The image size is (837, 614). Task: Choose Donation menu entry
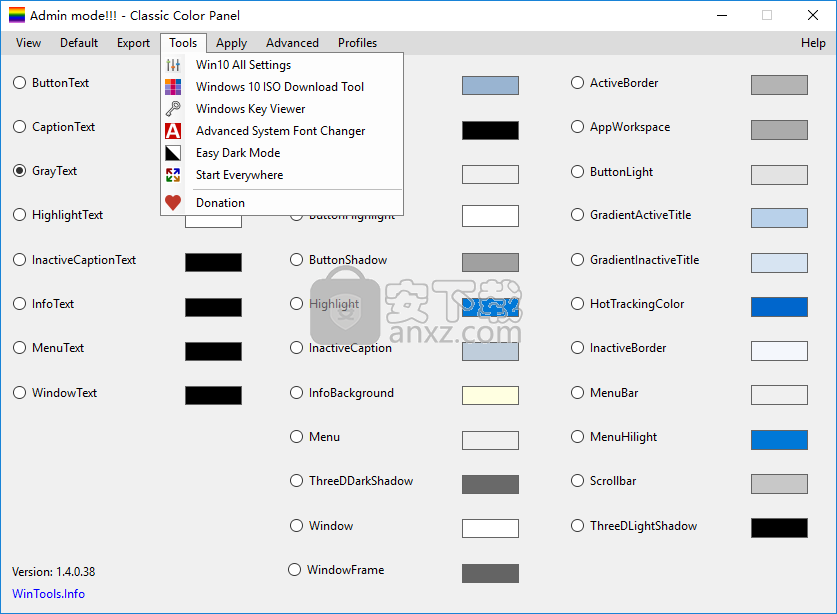click(282, 203)
